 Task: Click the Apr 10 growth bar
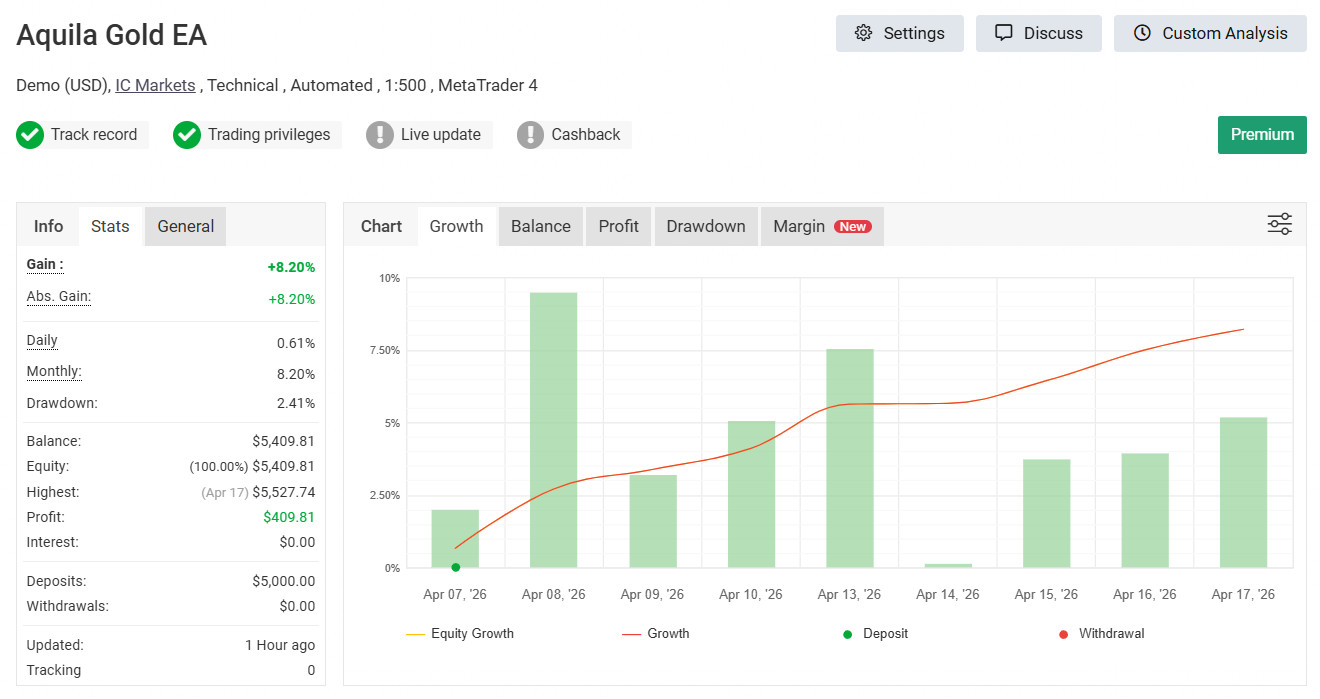[751, 494]
